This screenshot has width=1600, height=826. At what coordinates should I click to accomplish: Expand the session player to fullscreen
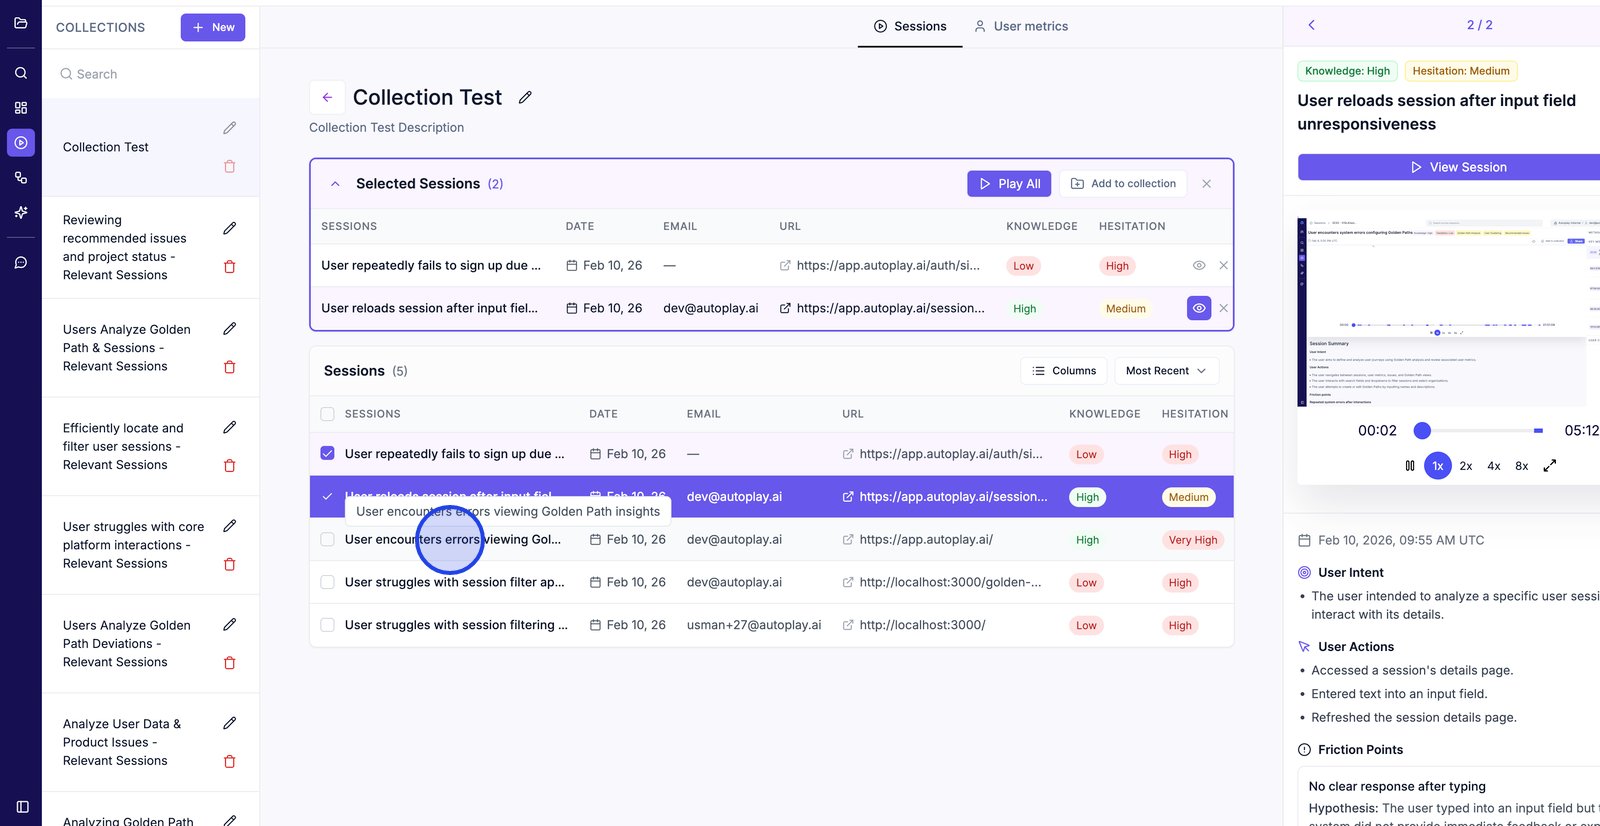point(1550,466)
